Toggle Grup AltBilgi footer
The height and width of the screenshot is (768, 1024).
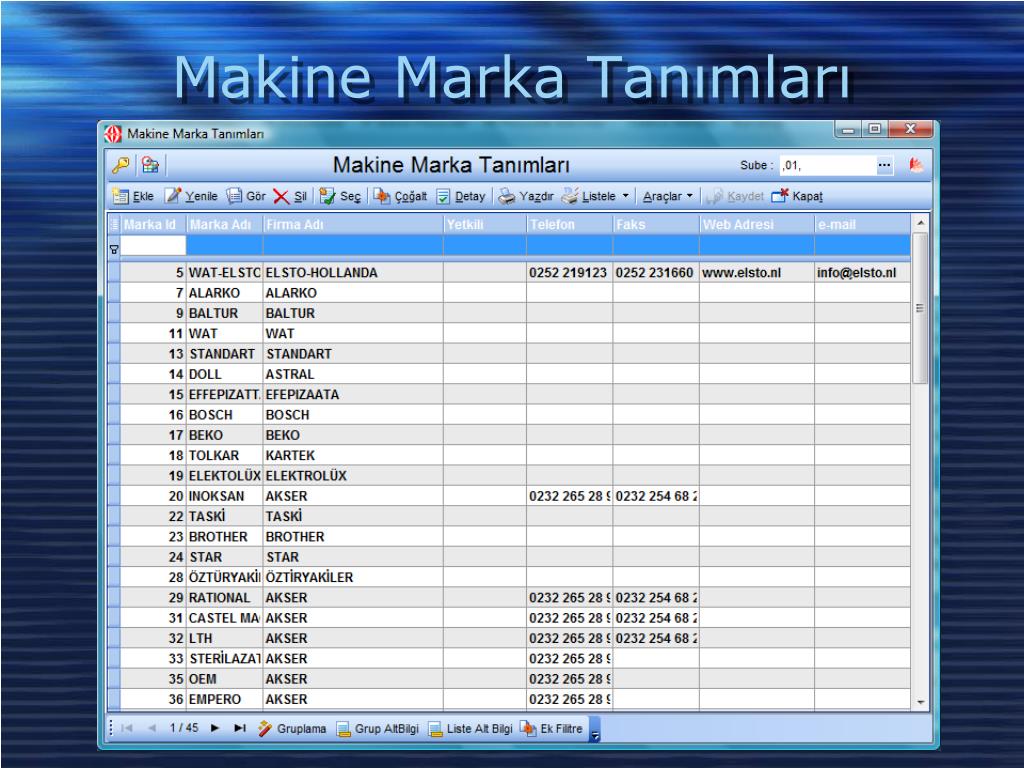(377, 728)
